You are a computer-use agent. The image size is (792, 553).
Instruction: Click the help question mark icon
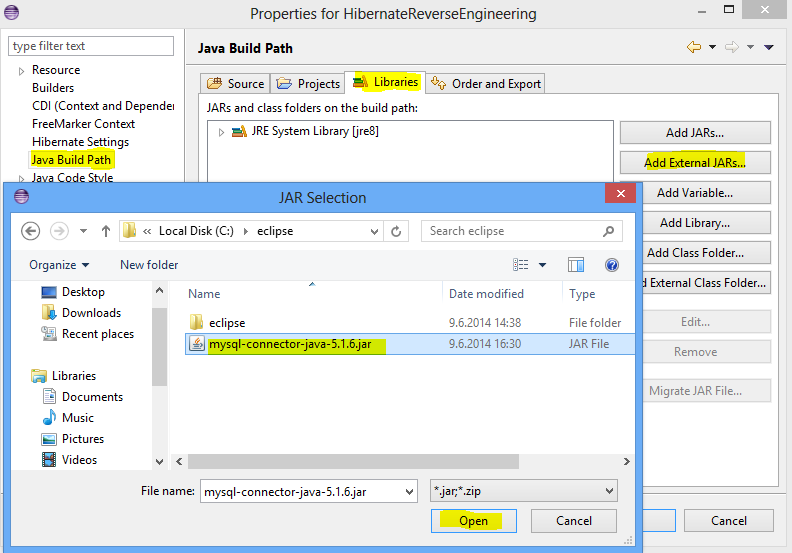click(x=612, y=265)
